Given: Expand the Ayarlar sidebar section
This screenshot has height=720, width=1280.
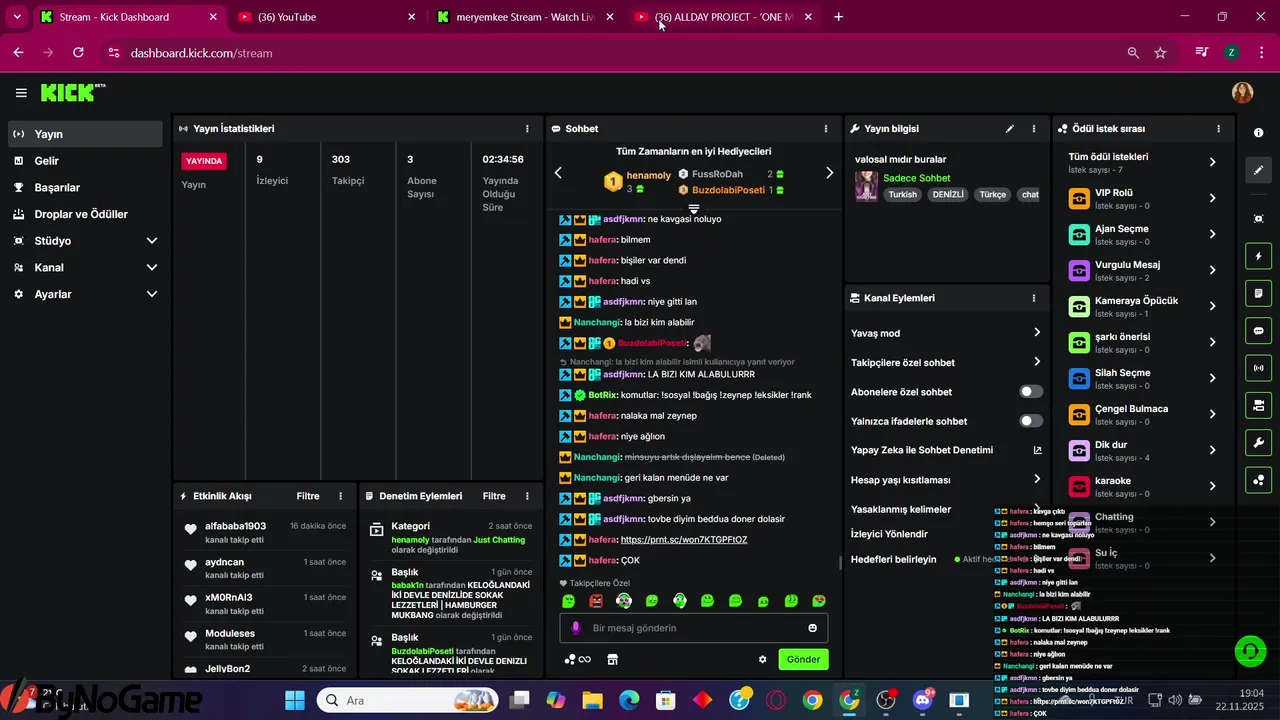Looking at the screenshot, I should tap(152, 294).
